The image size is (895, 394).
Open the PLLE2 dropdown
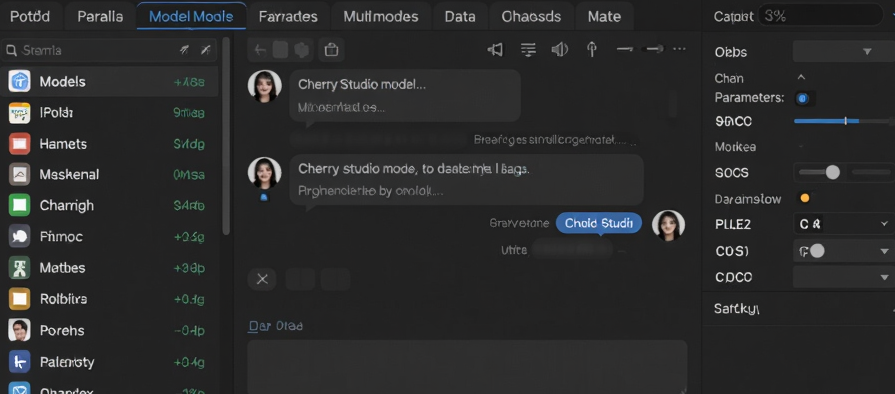(844, 224)
